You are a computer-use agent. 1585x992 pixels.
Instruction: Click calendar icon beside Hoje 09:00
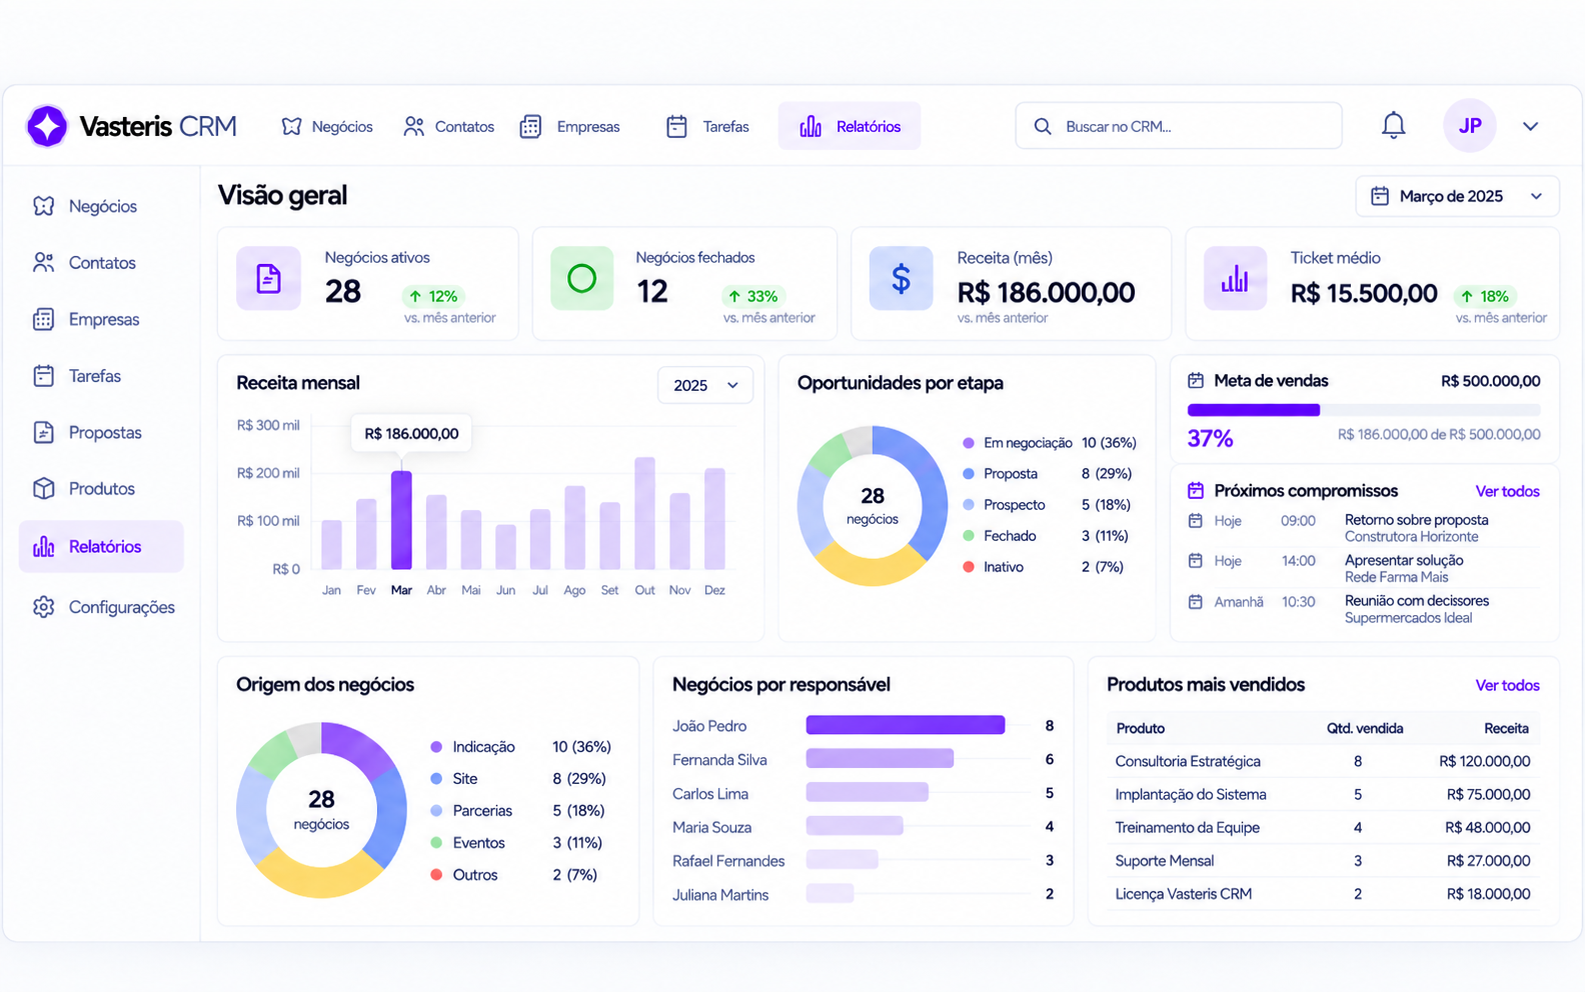coord(1195,521)
